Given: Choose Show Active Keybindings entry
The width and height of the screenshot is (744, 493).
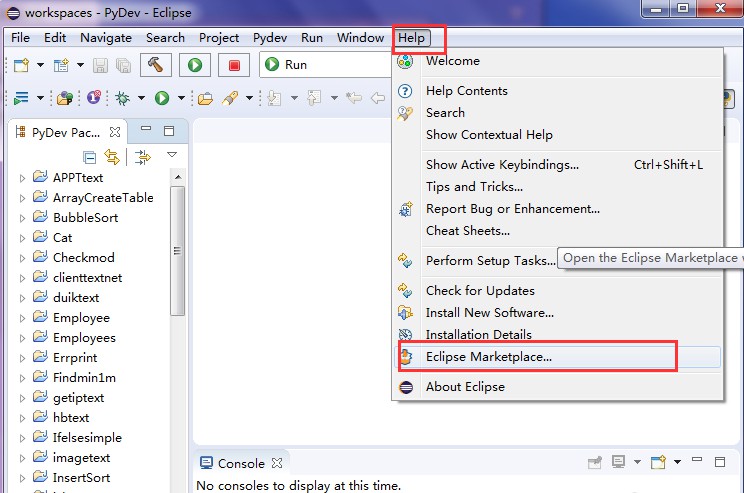Looking at the screenshot, I should (558, 165).
